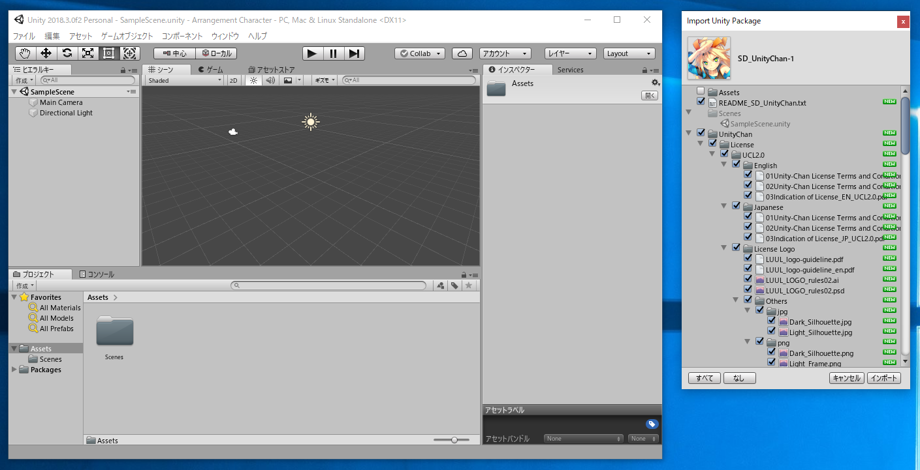Click the Step frame button
This screenshot has height=470, width=920.
coord(353,53)
